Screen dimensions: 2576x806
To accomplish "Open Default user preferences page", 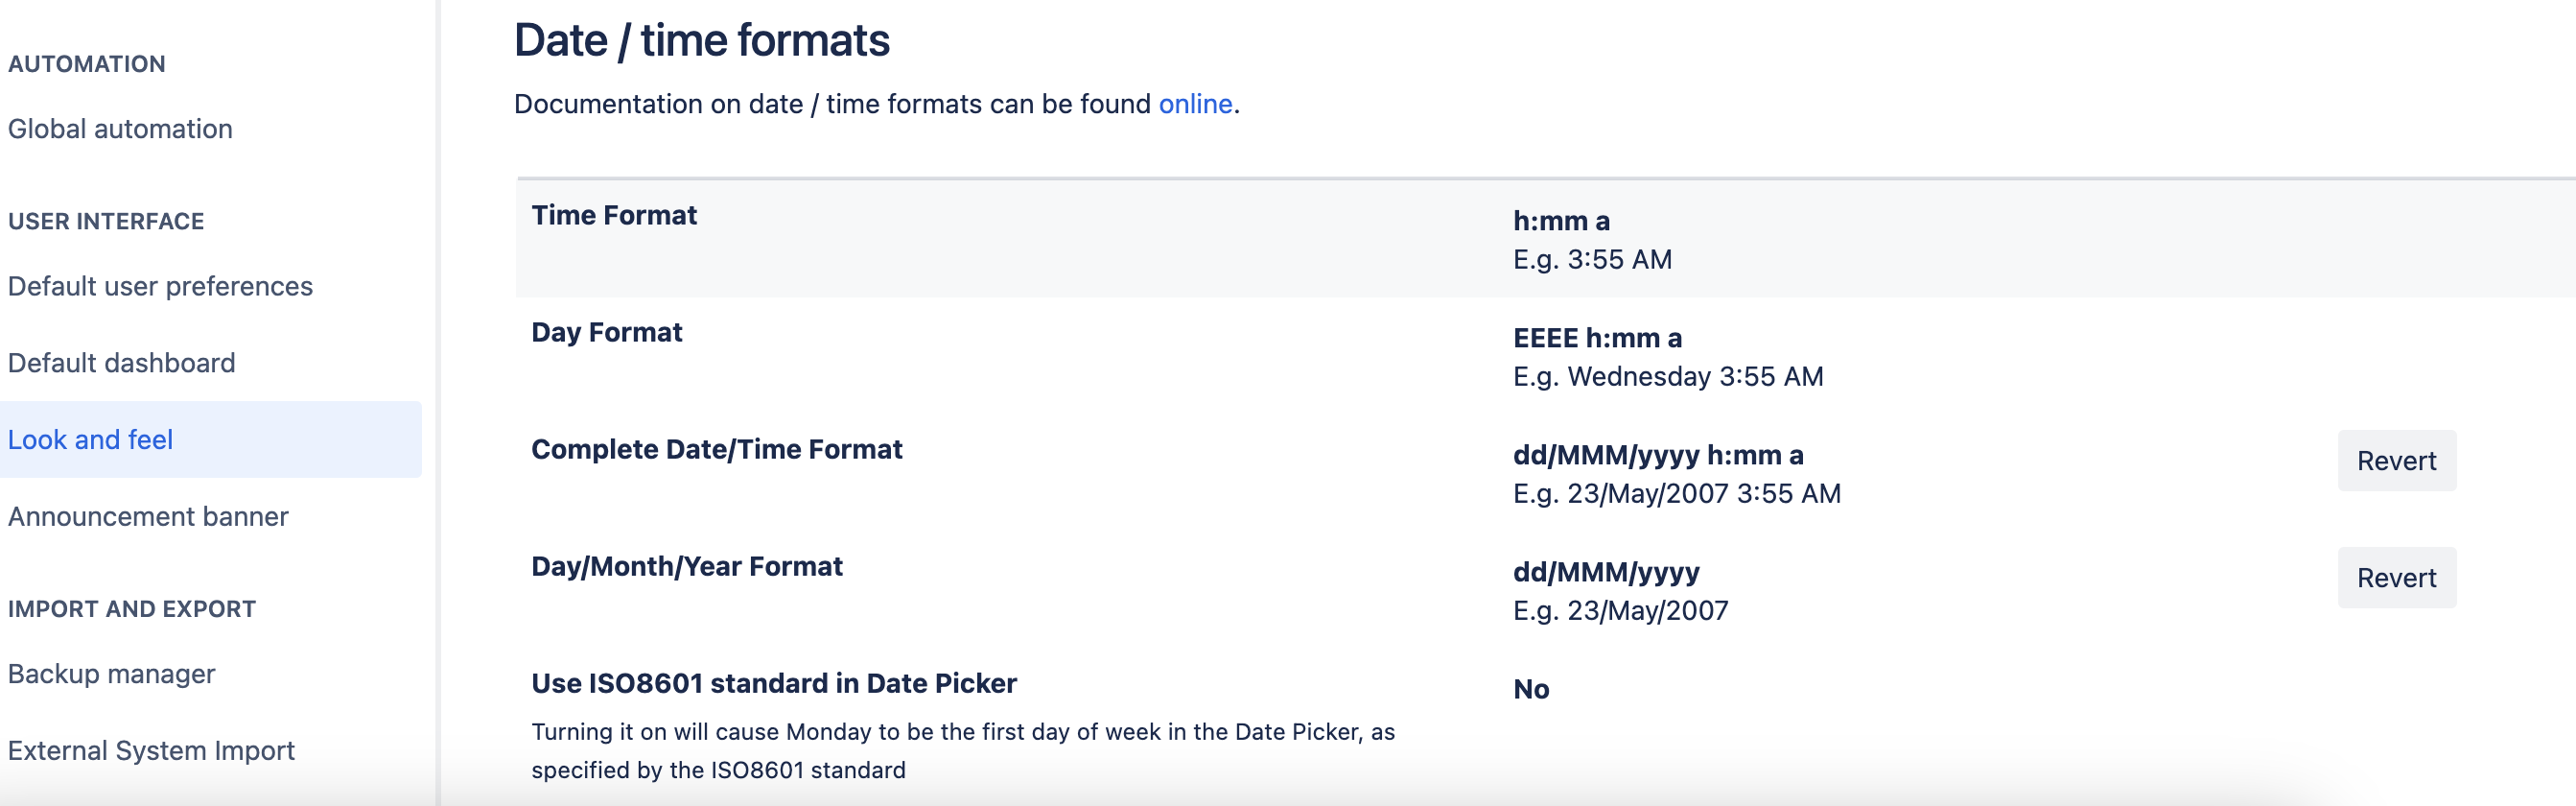I will click(x=160, y=286).
